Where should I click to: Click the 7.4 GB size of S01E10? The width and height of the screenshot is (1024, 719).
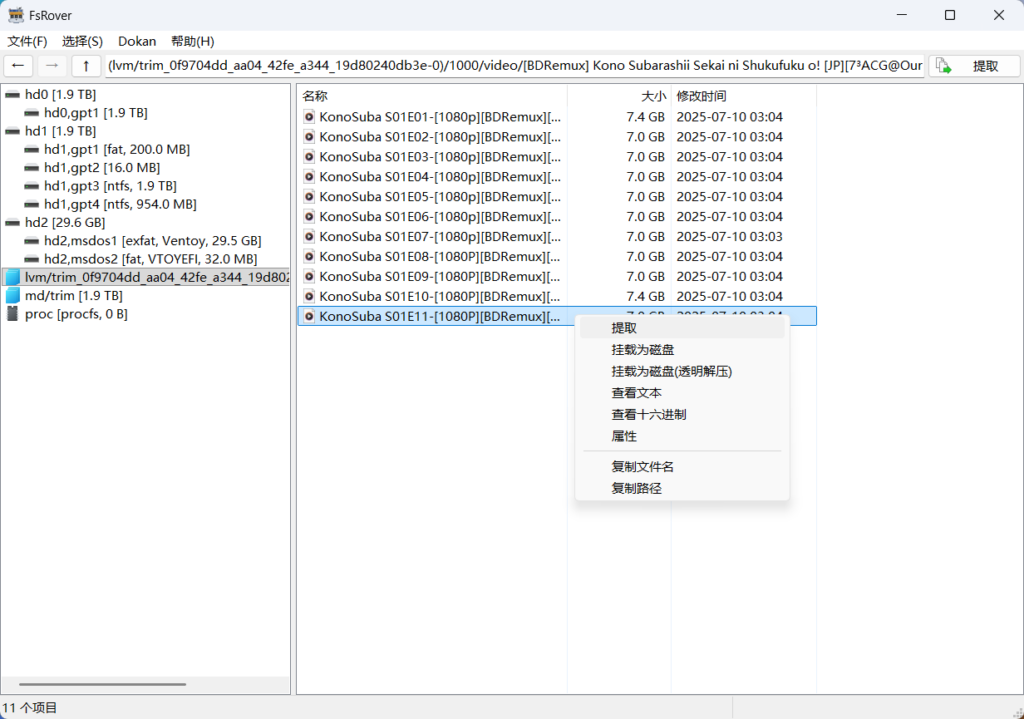645,296
